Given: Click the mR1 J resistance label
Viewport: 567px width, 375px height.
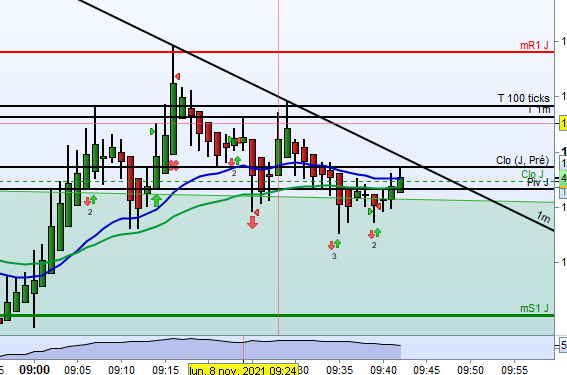Looking at the screenshot, I should [x=534, y=46].
